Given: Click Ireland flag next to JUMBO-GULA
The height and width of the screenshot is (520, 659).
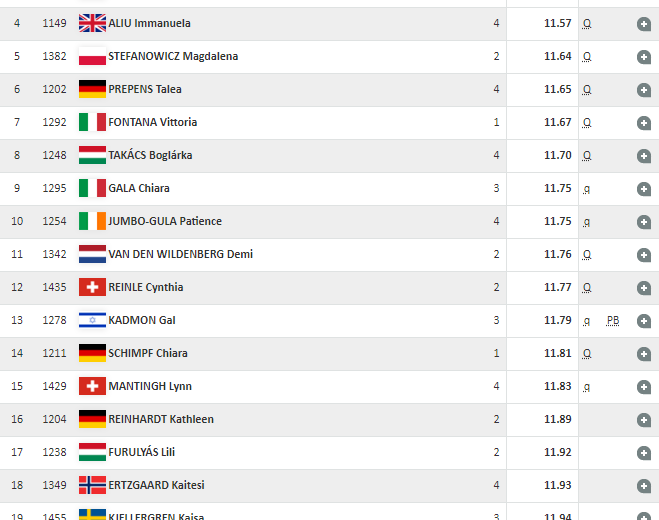Looking at the screenshot, I should pos(92,221).
